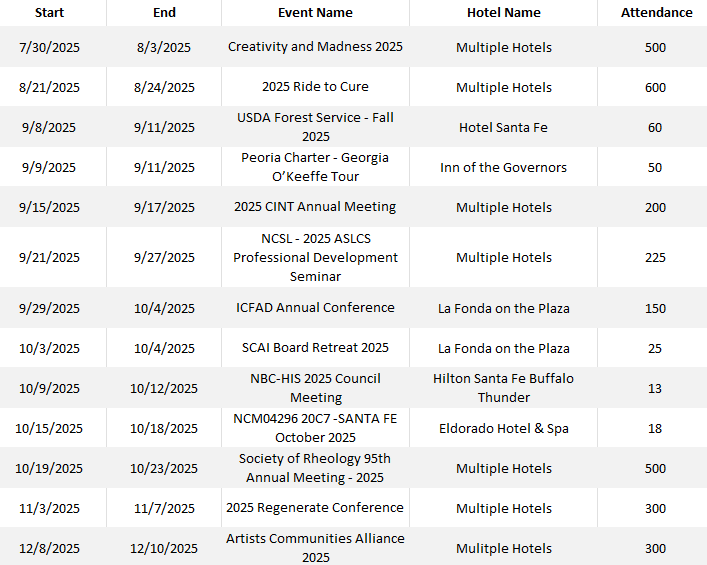Click Artists Communities Alliance 2025 cell

tap(315, 547)
